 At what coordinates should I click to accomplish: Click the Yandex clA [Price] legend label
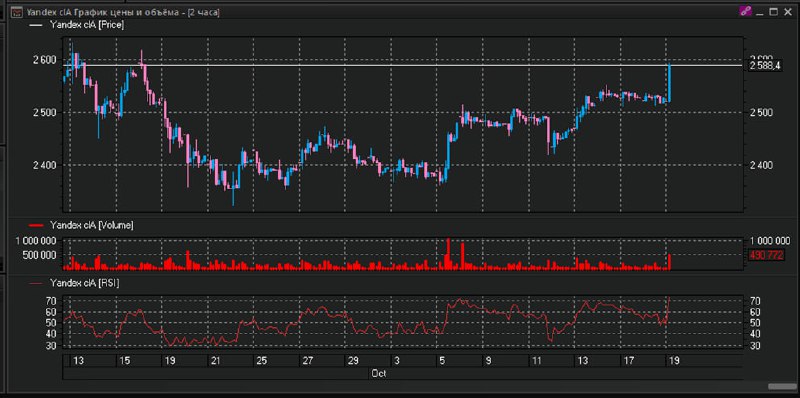87,24
